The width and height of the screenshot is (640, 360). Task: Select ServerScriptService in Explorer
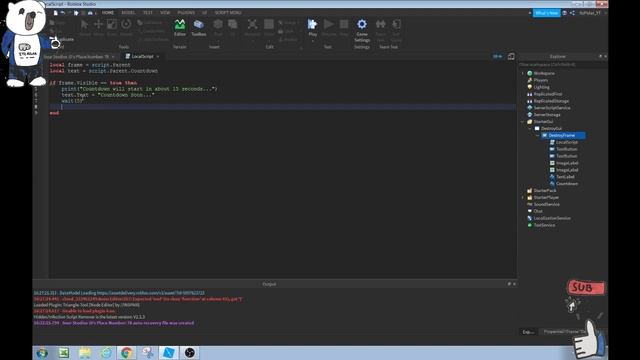point(552,108)
